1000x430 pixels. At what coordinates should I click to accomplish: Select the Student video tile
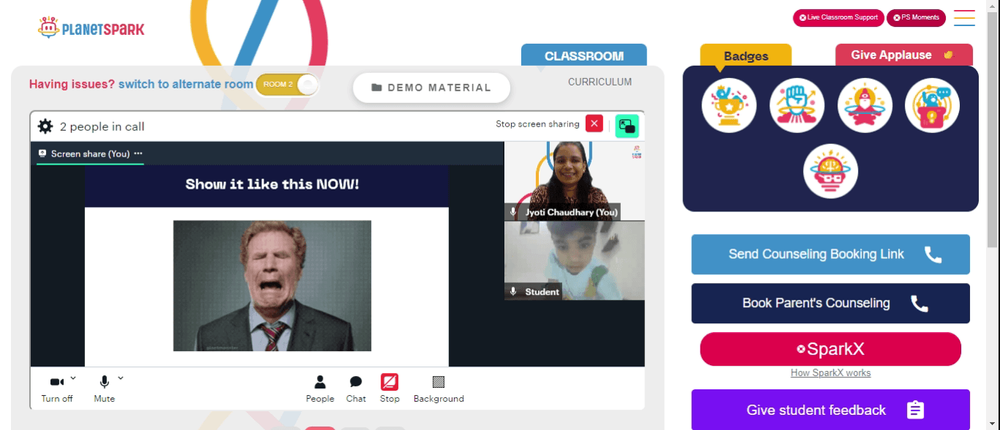tap(574, 260)
